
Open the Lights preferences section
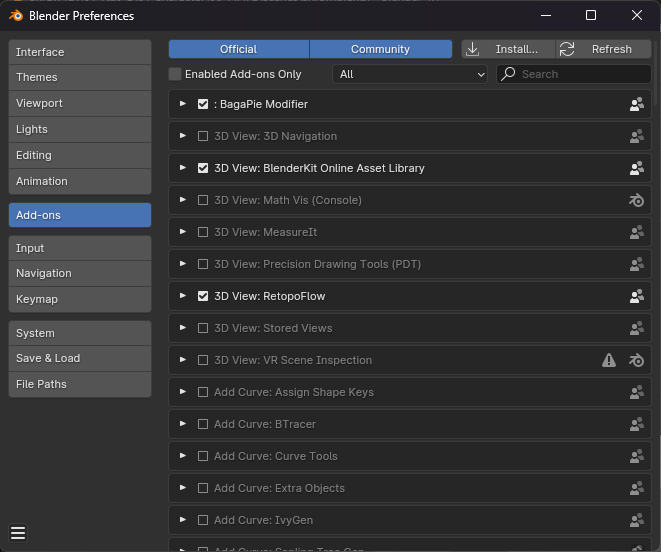[80, 129]
